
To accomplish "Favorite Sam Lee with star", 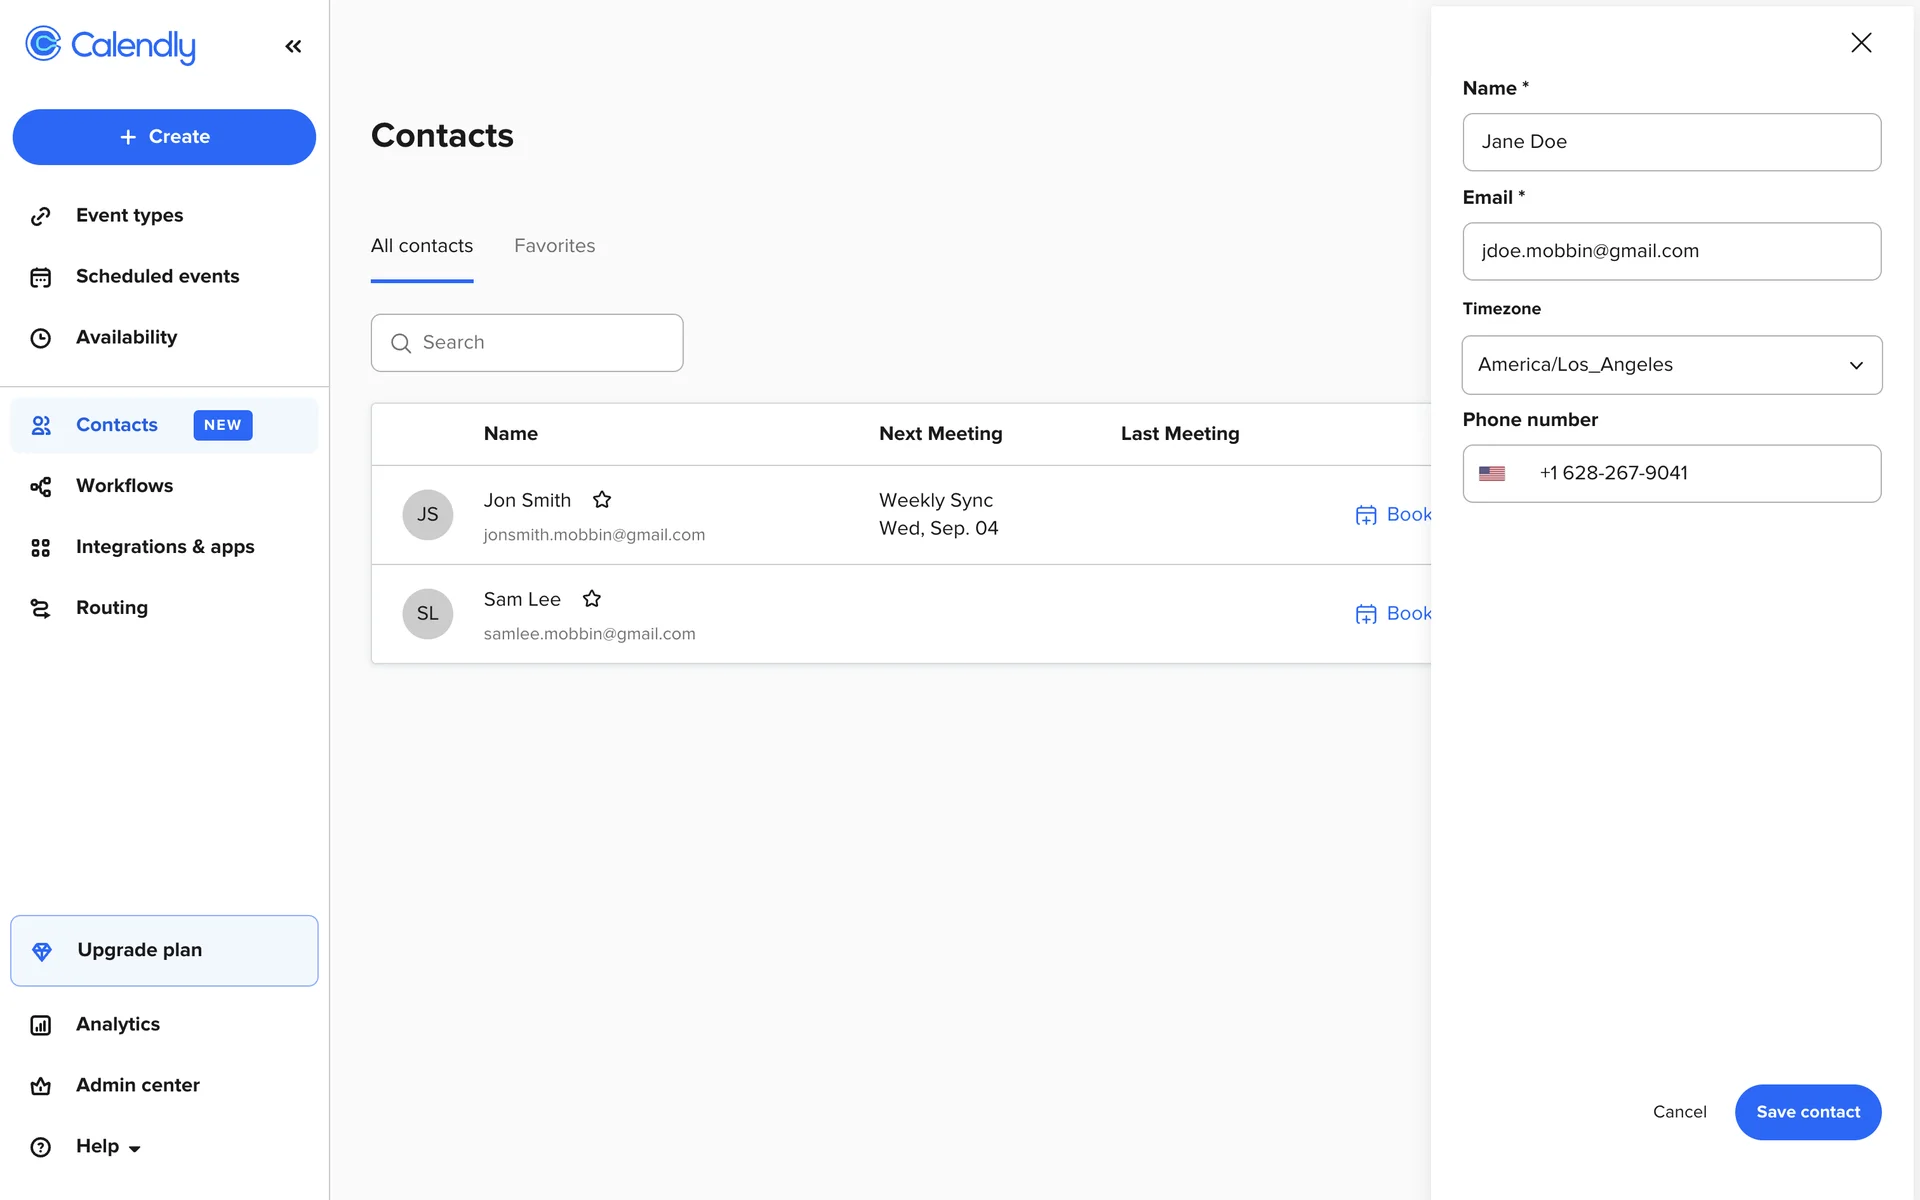I will [592, 598].
